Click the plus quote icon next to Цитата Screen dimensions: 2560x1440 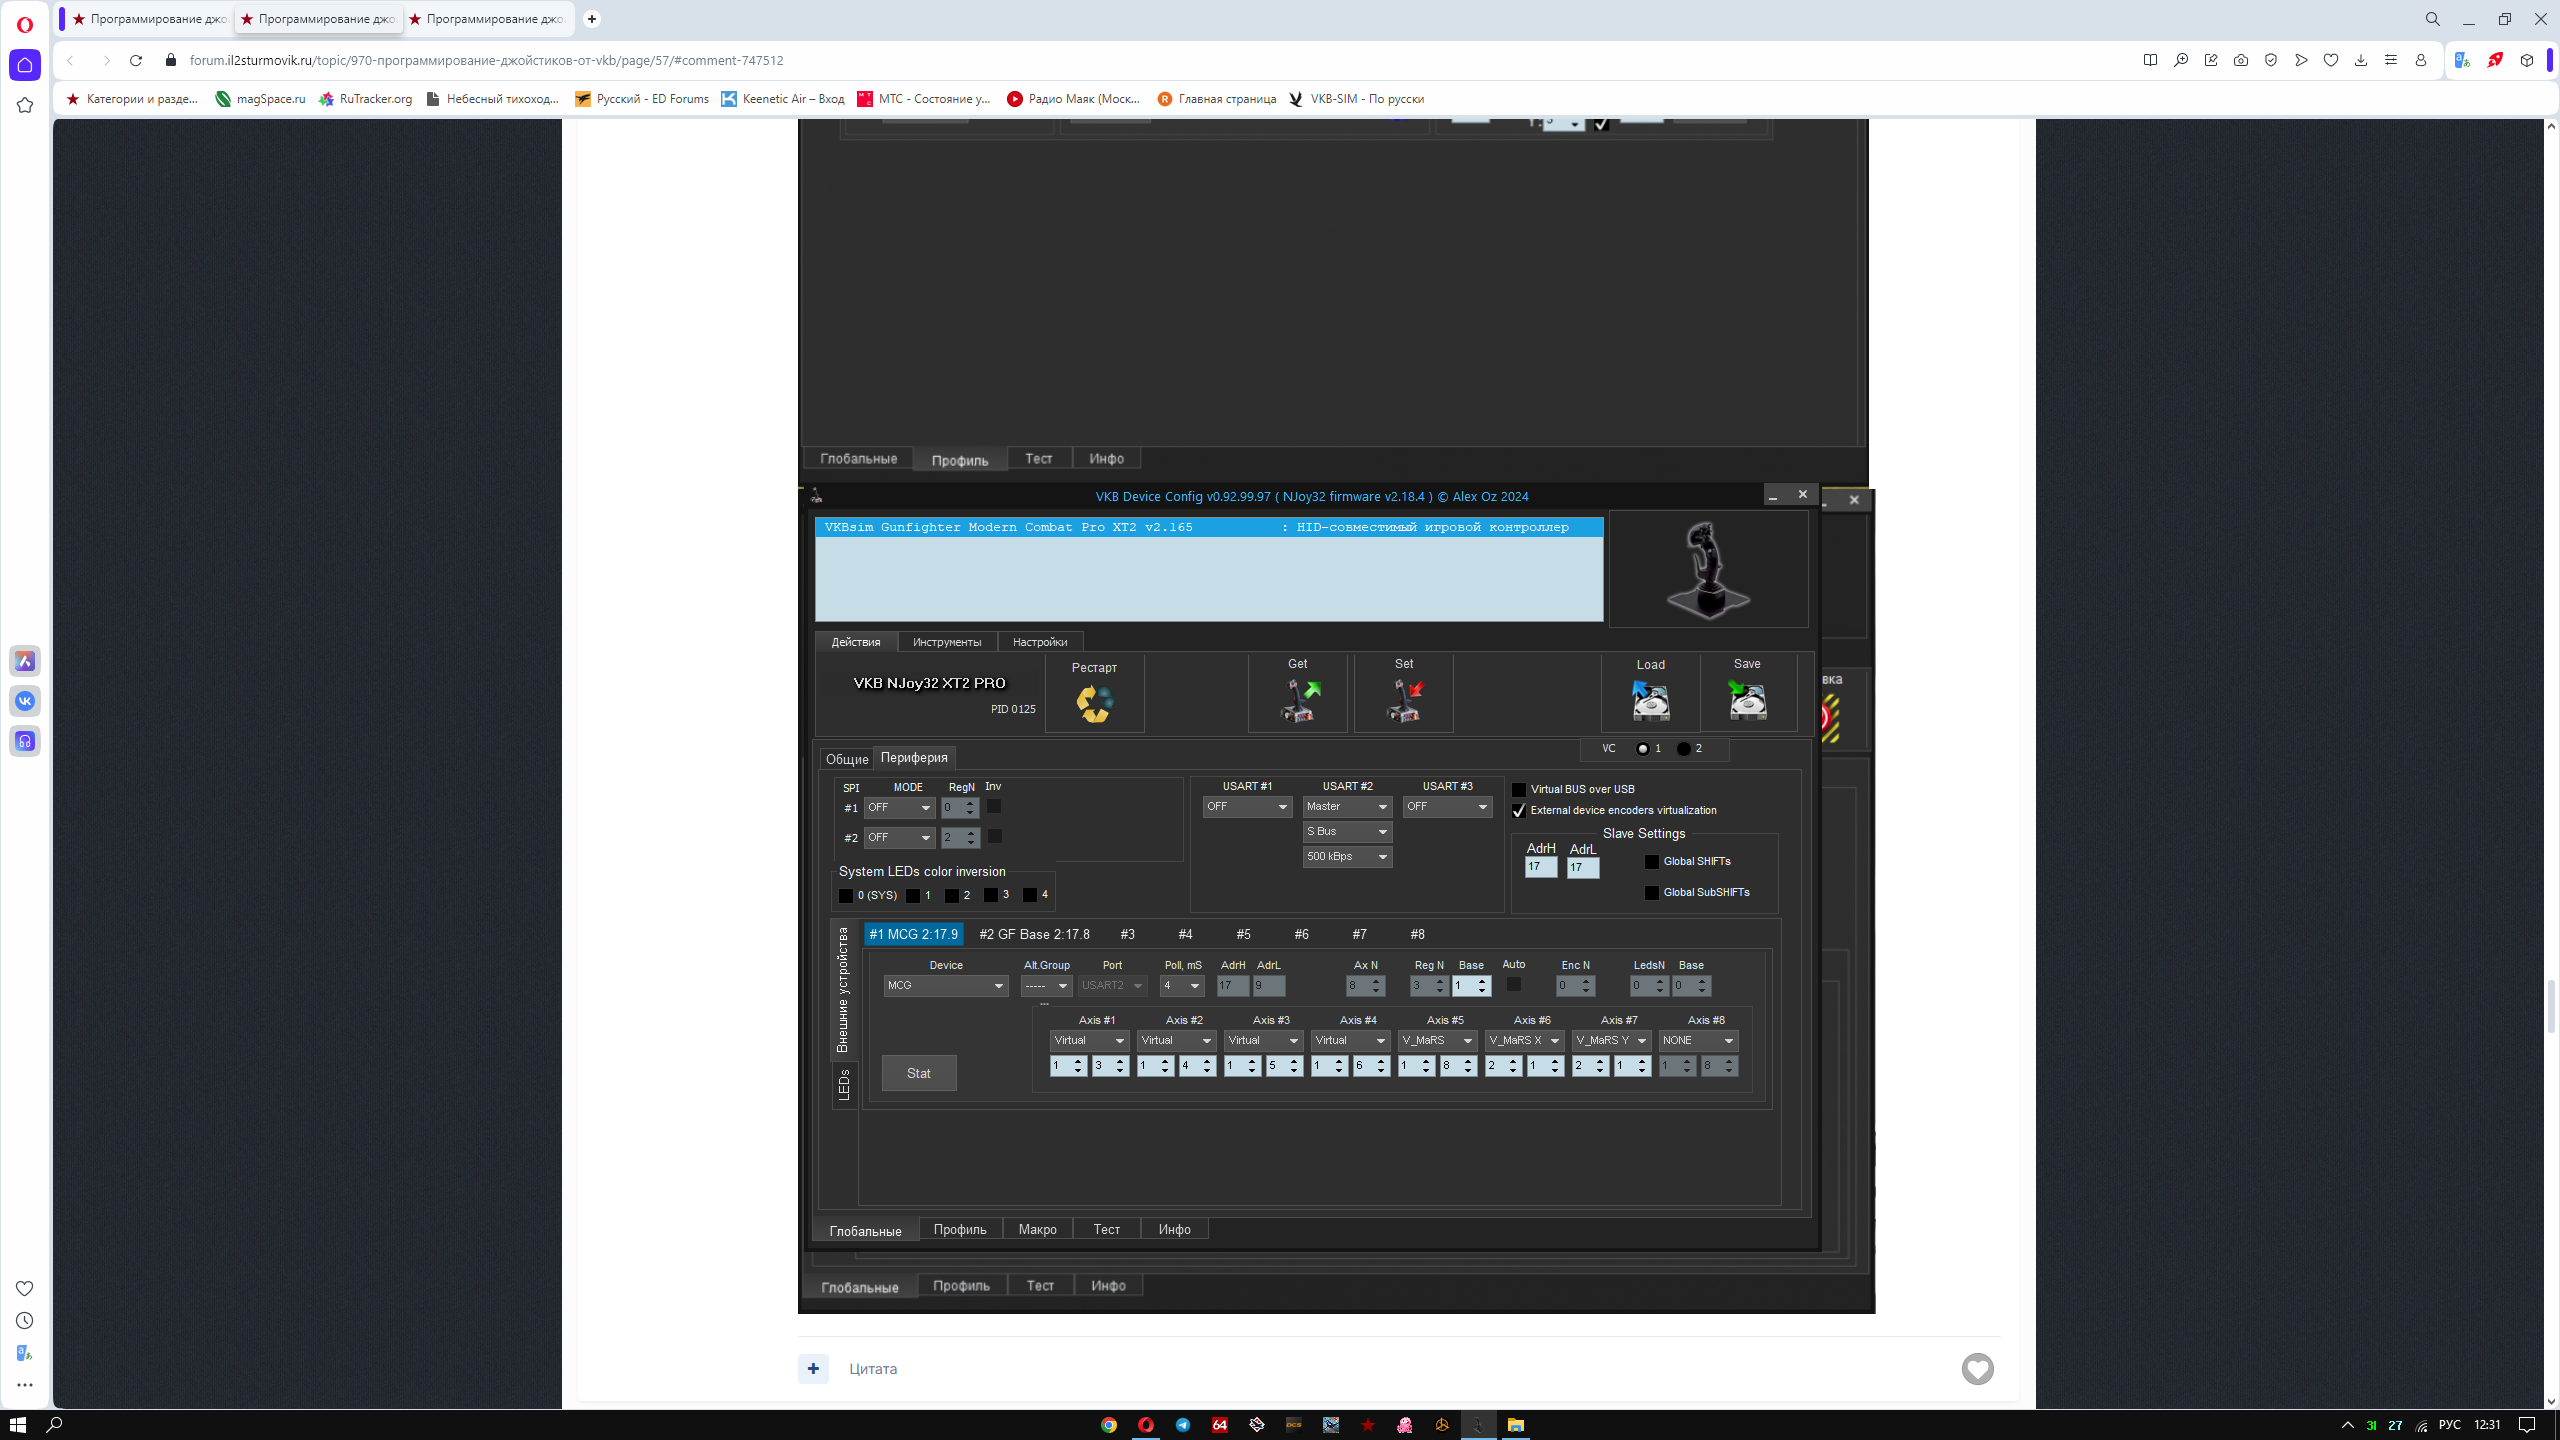tap(813, 1369)
